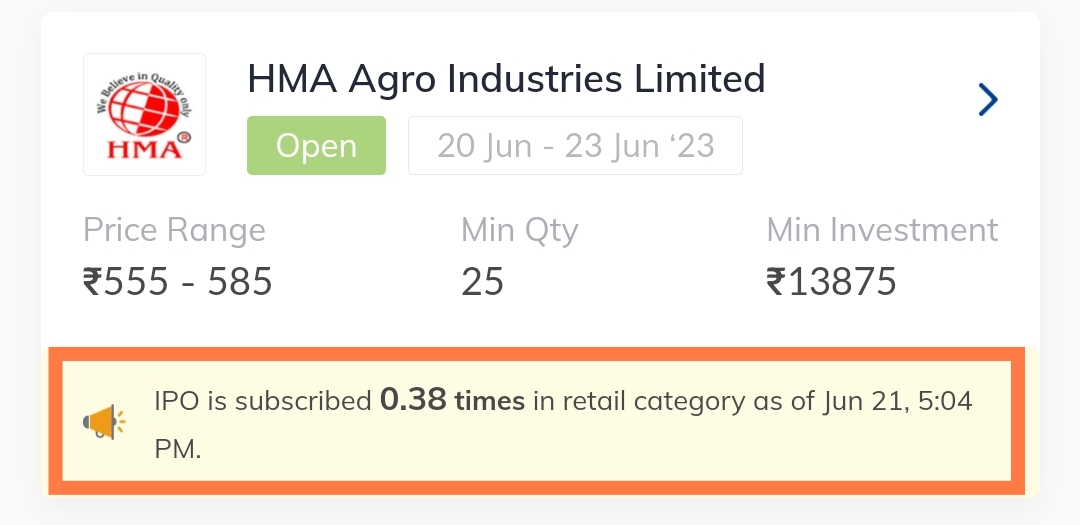Click the IPO subscription status banner text
The height and width of the screenshot is (525, 1080).
click(x=563, y=424)
